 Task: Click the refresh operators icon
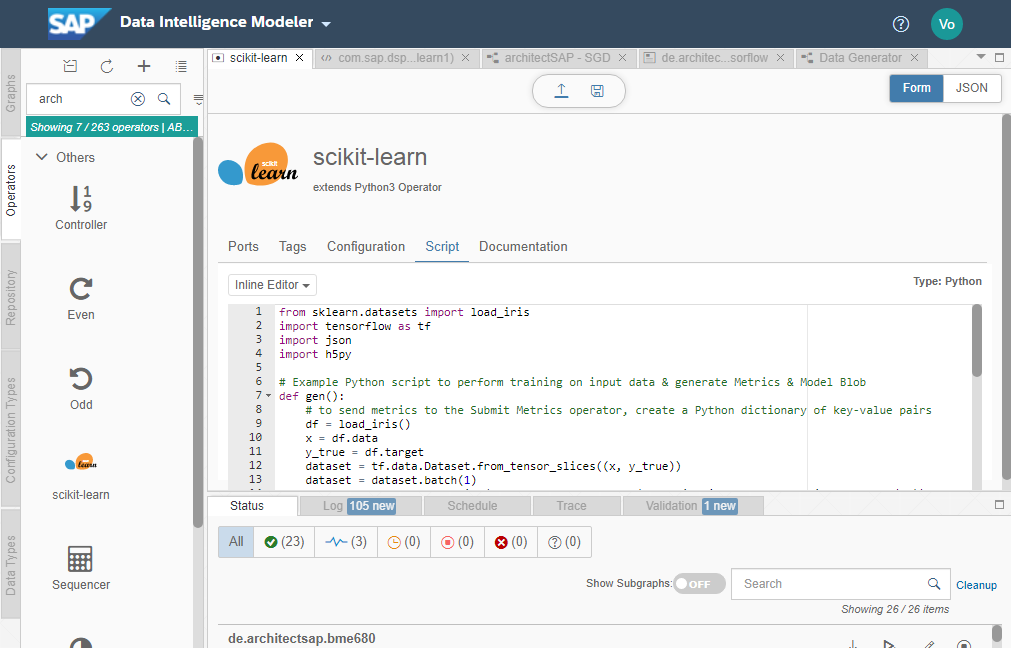point(107,67)
